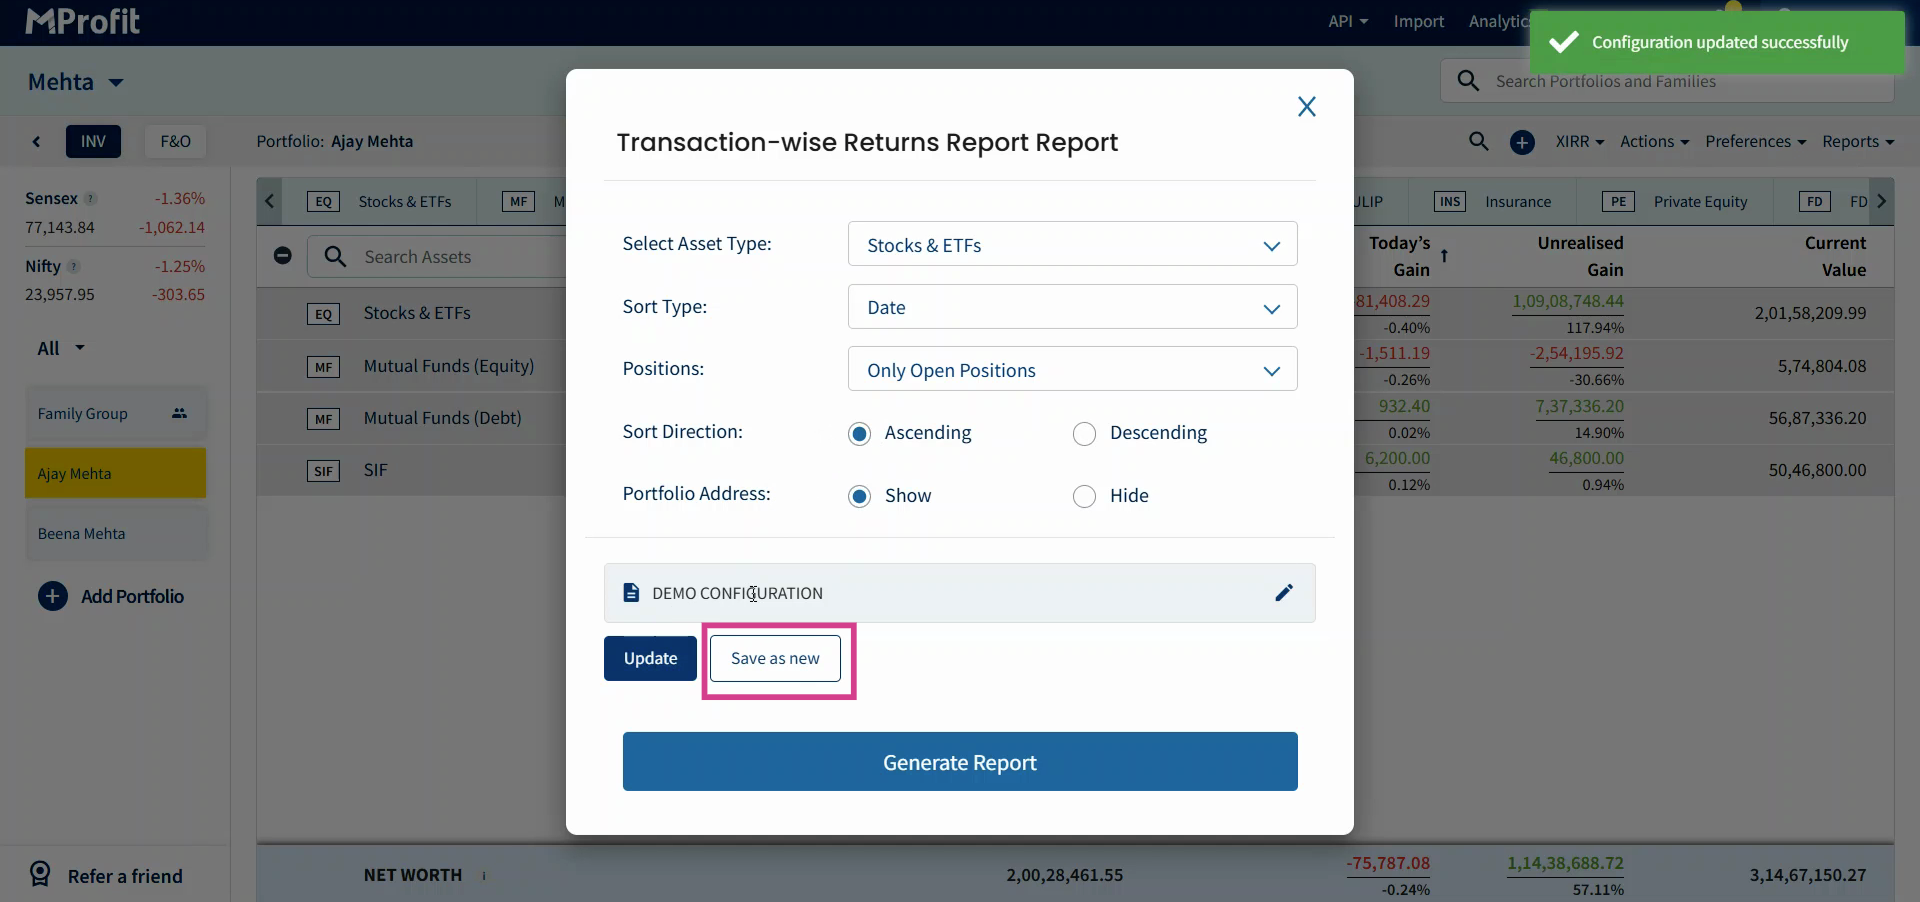
Task: Open the Positions dropdown
Action: pos(1072,370)
